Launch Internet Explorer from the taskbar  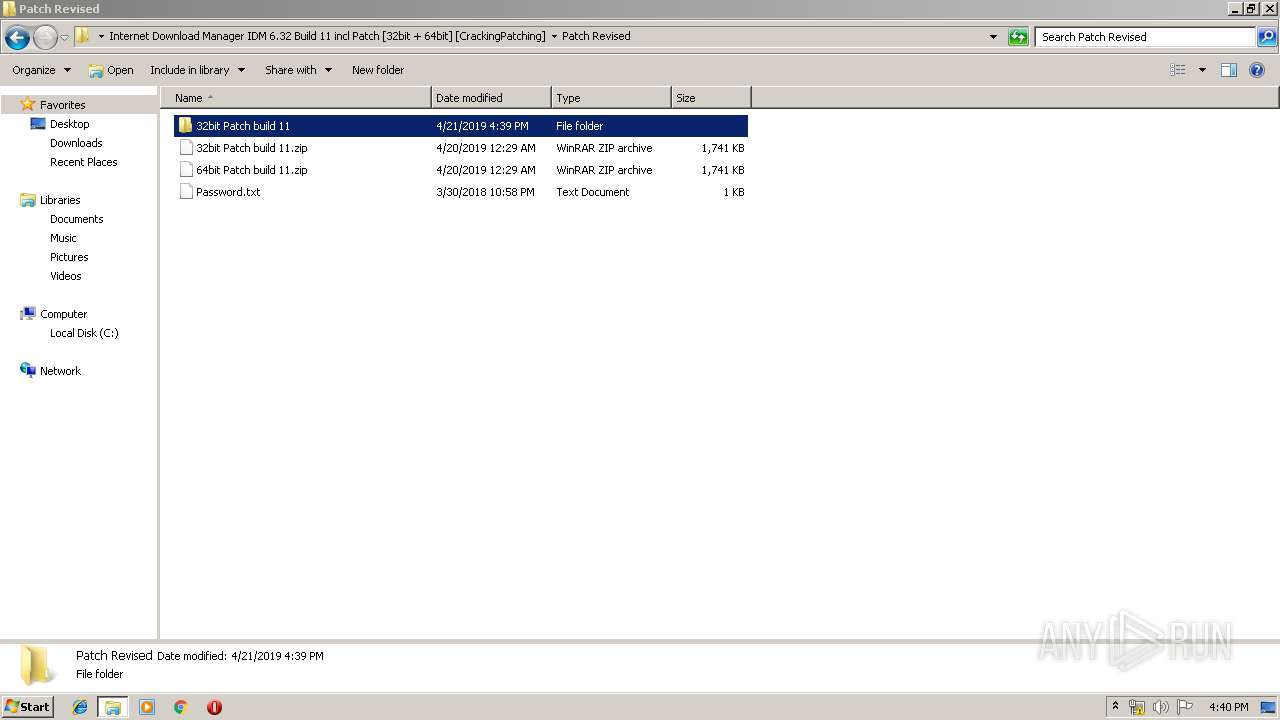[80, 707]
